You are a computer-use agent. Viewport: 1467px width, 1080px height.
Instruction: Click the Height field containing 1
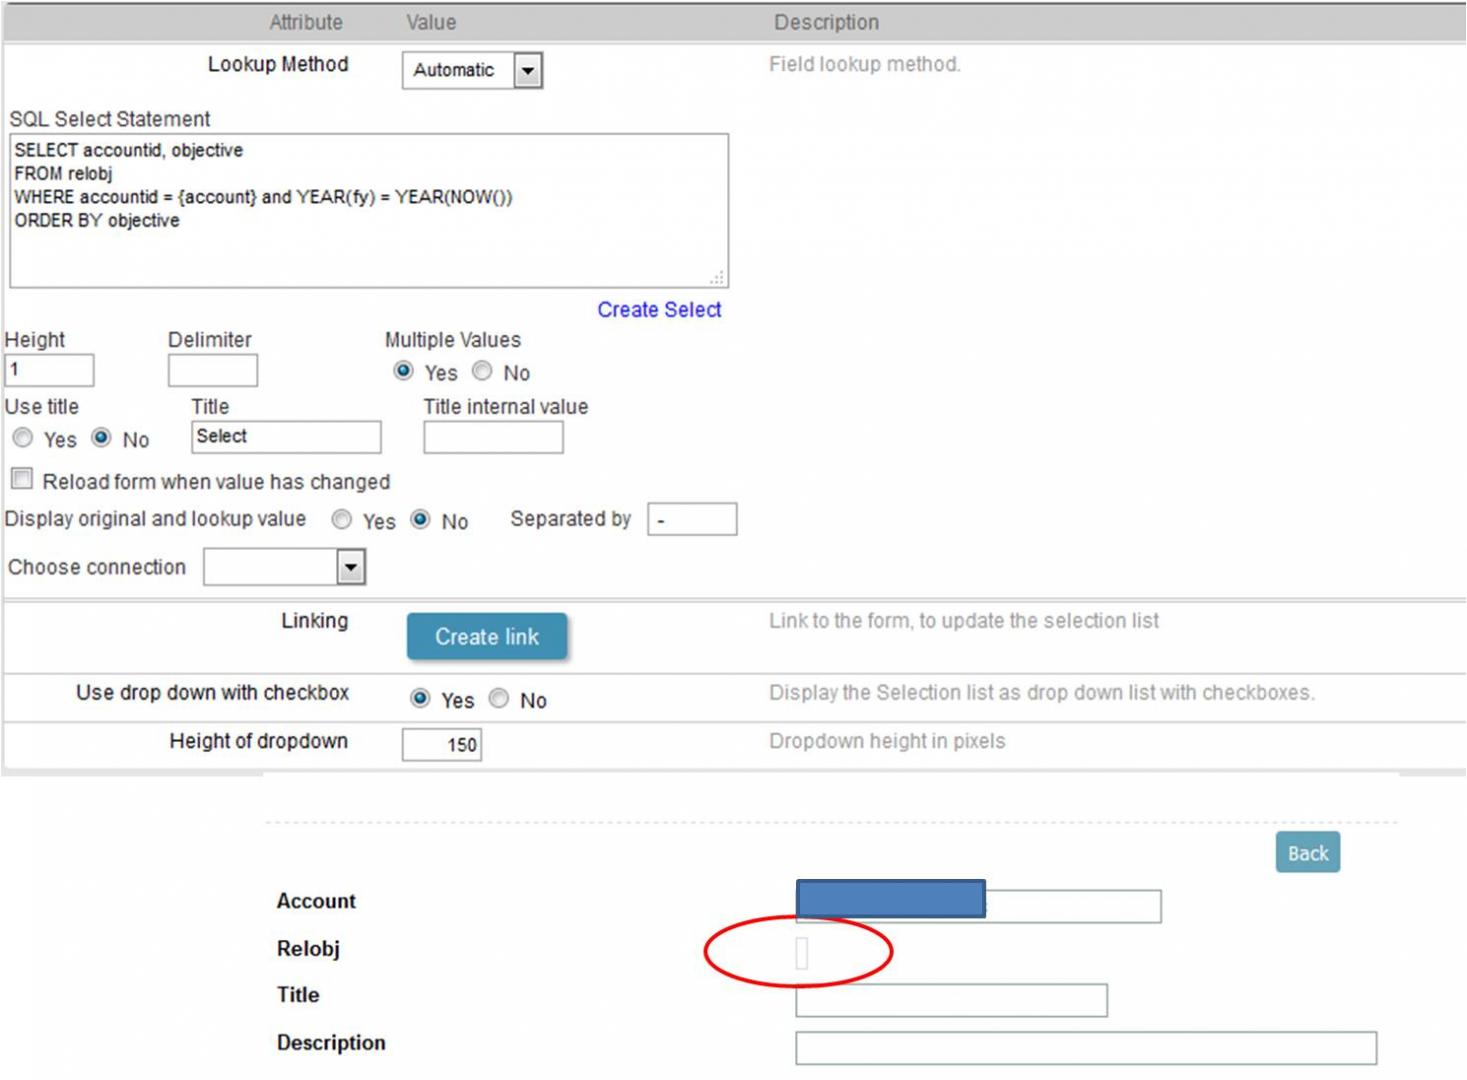[x=50, y=370]
